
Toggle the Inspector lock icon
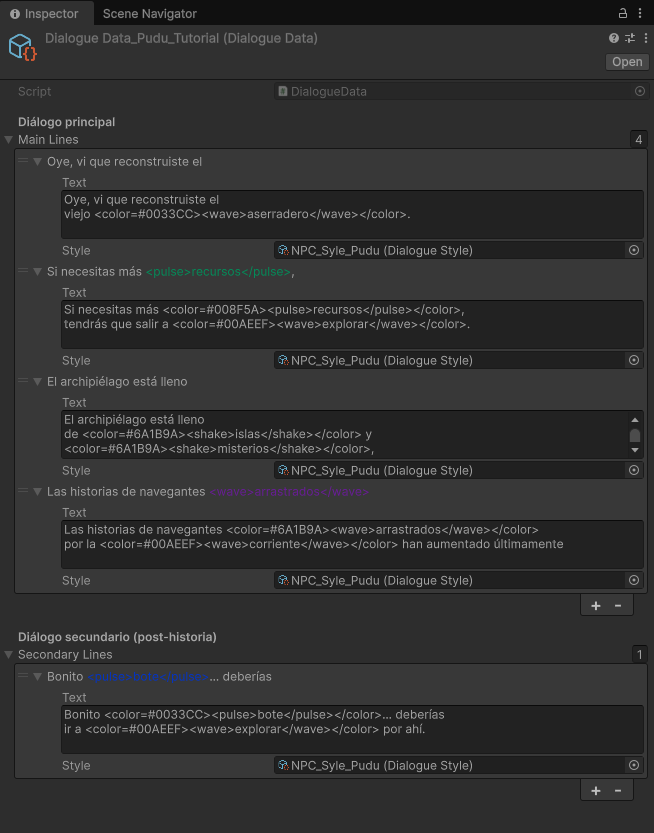pyautogui.click(x=623, y=13)
